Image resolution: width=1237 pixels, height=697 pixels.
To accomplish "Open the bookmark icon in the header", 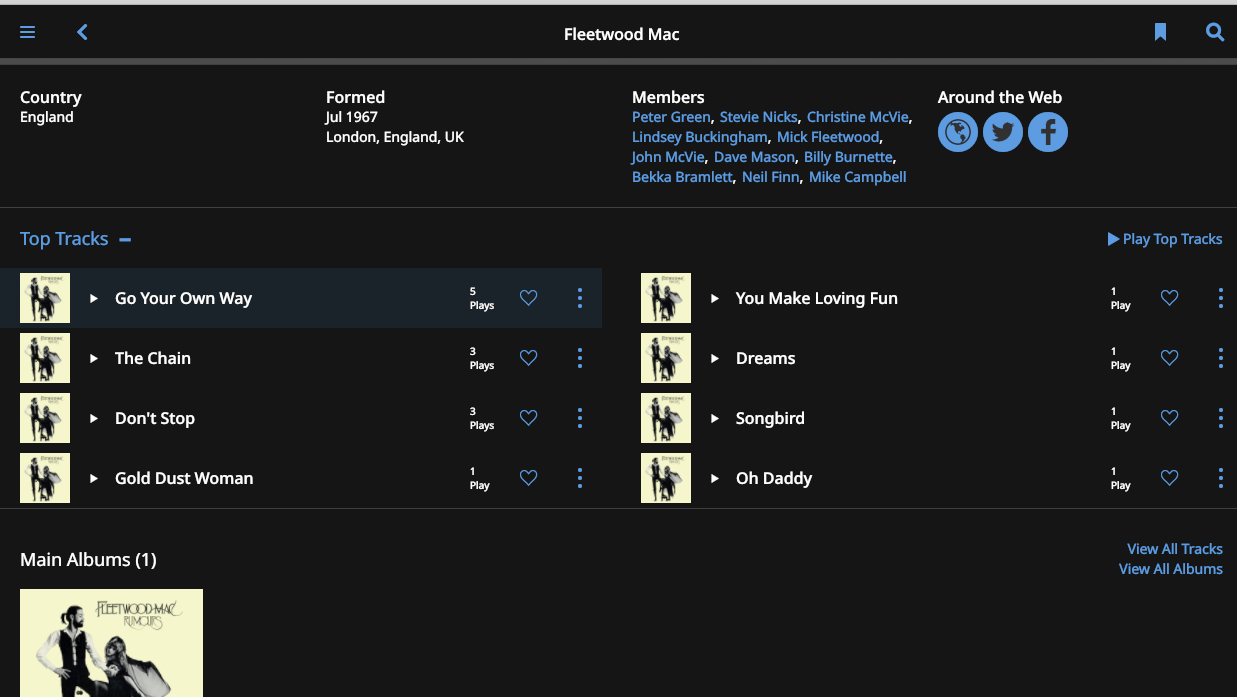I will point(1160,33).
